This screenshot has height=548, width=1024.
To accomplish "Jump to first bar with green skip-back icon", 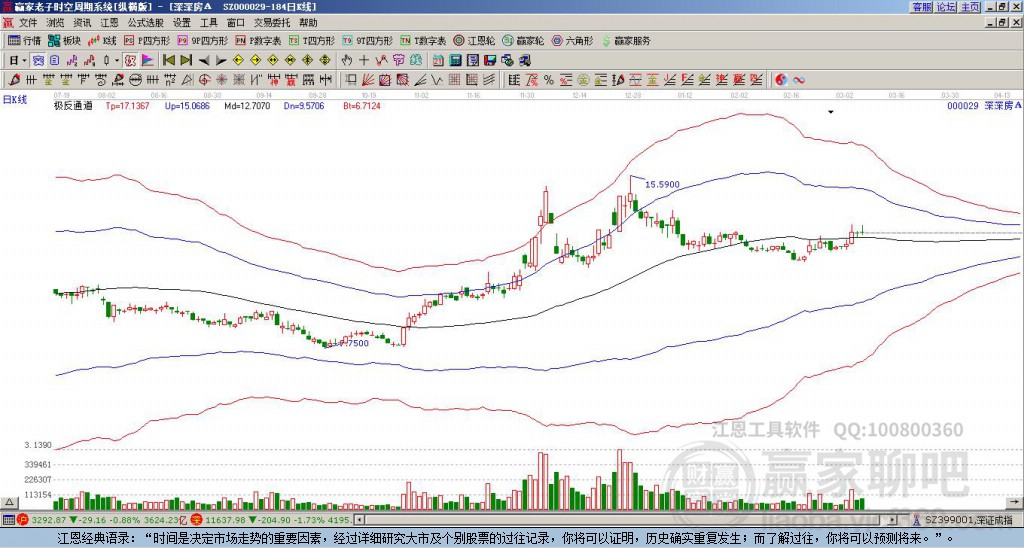I will 168,61.
